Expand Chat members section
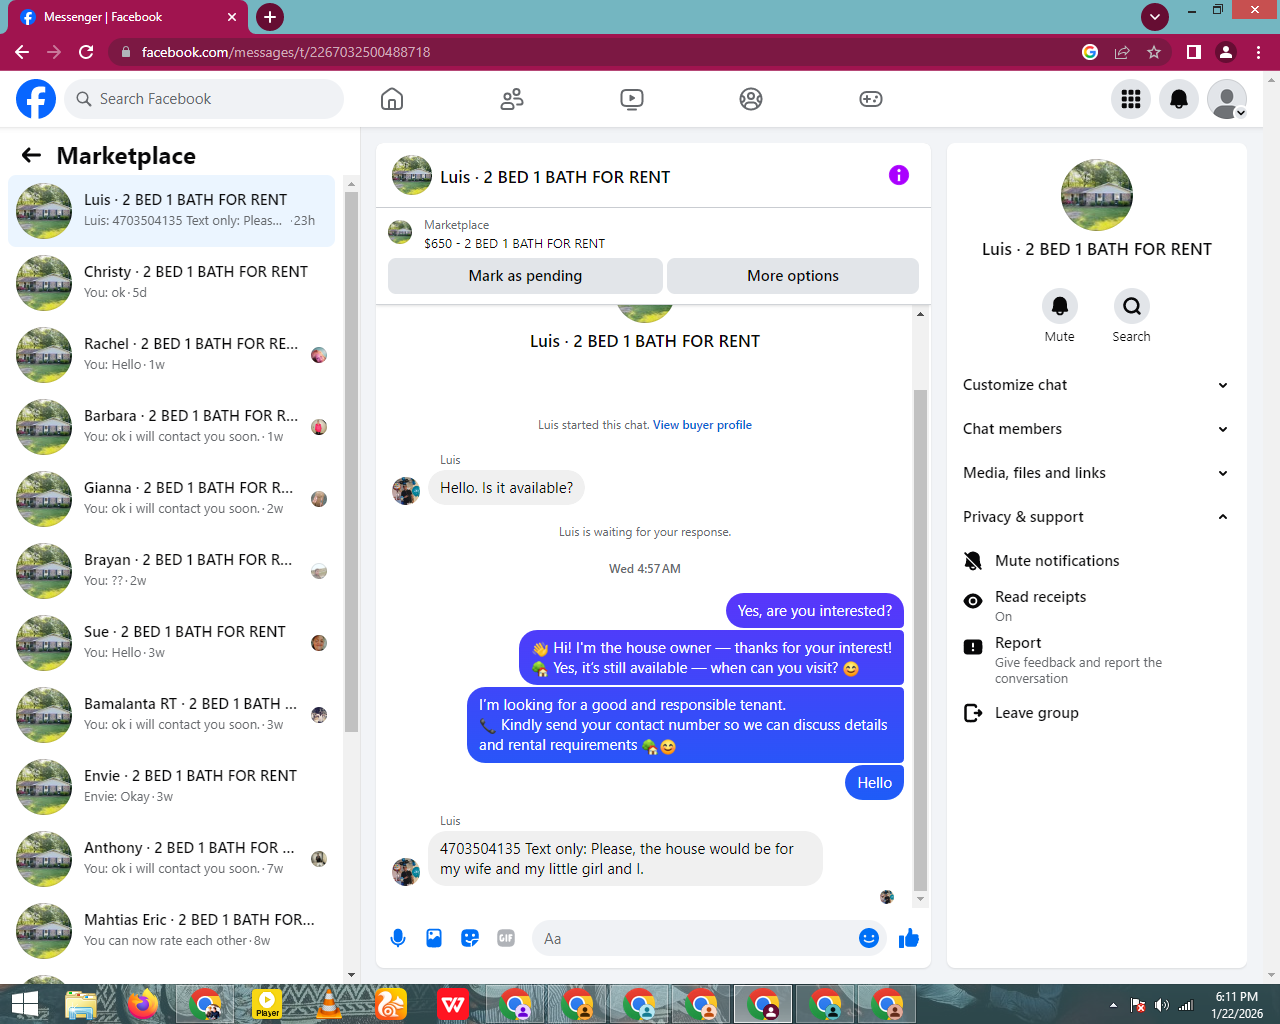The width and height of the screenshot is (1280, 1024). (1097, 429)
